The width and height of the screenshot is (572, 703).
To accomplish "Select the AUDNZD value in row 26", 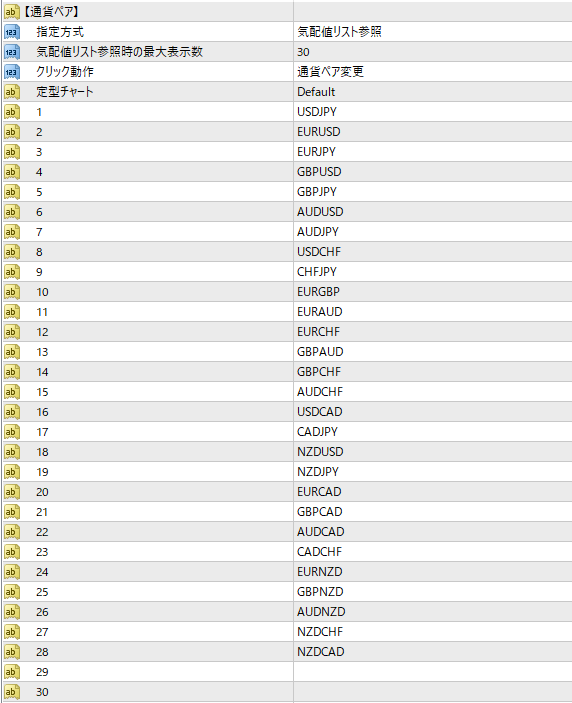I will (x=321, y=612).
